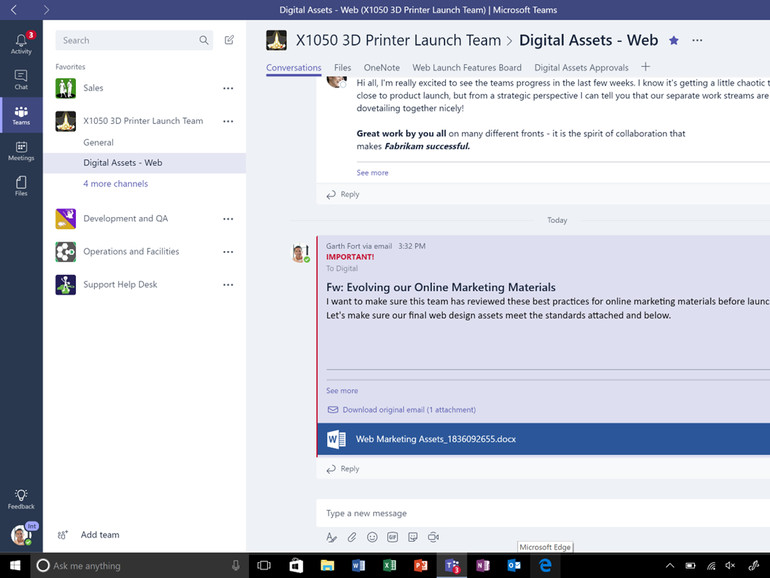
Task: Open the Sales team
Action: click(x=93, y=88)
